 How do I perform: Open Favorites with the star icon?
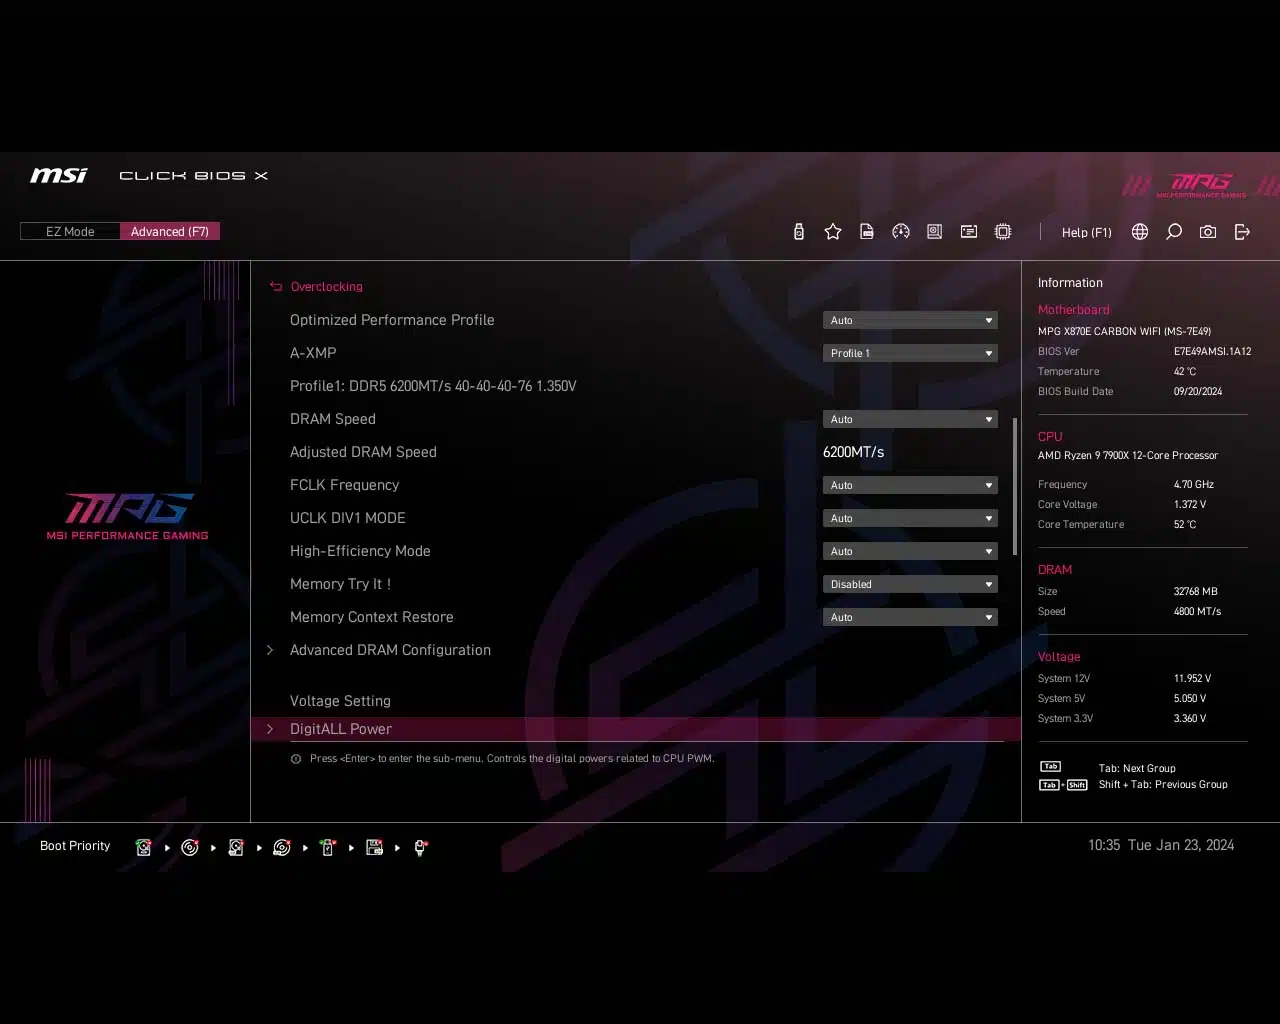coord(832,232)
